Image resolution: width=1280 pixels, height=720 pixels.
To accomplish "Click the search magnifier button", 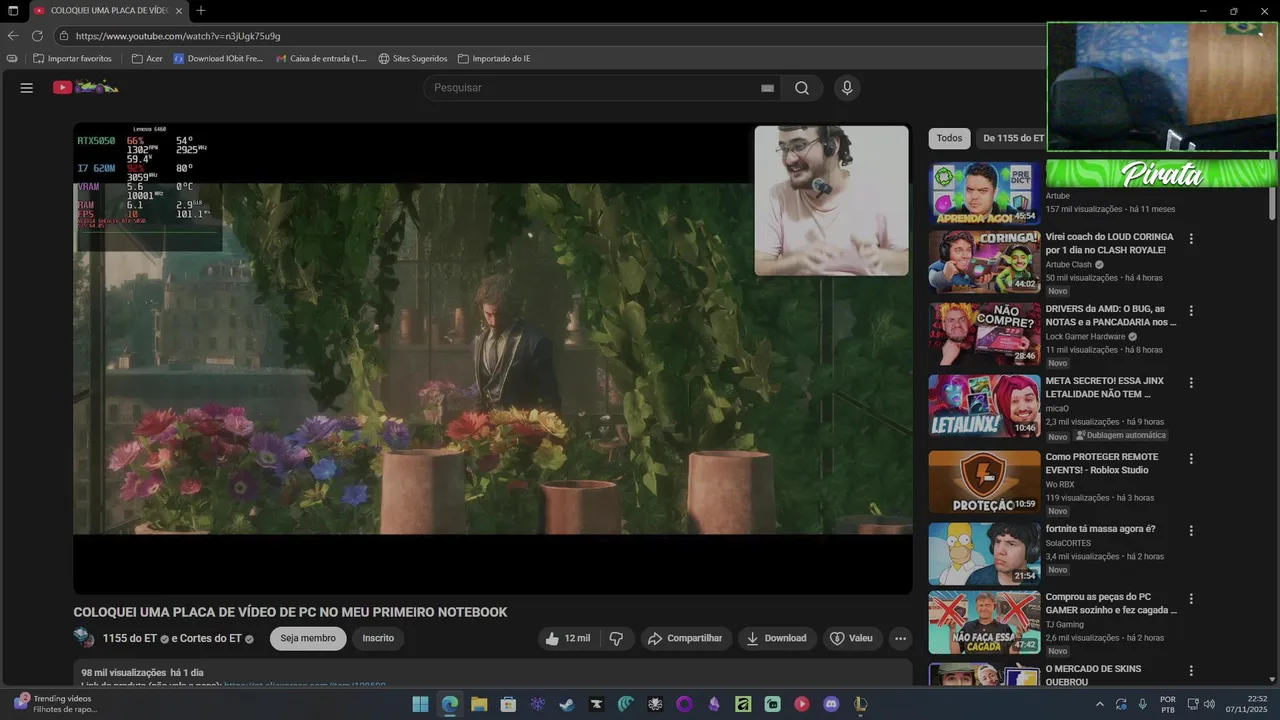I will (x=802, y=88).
